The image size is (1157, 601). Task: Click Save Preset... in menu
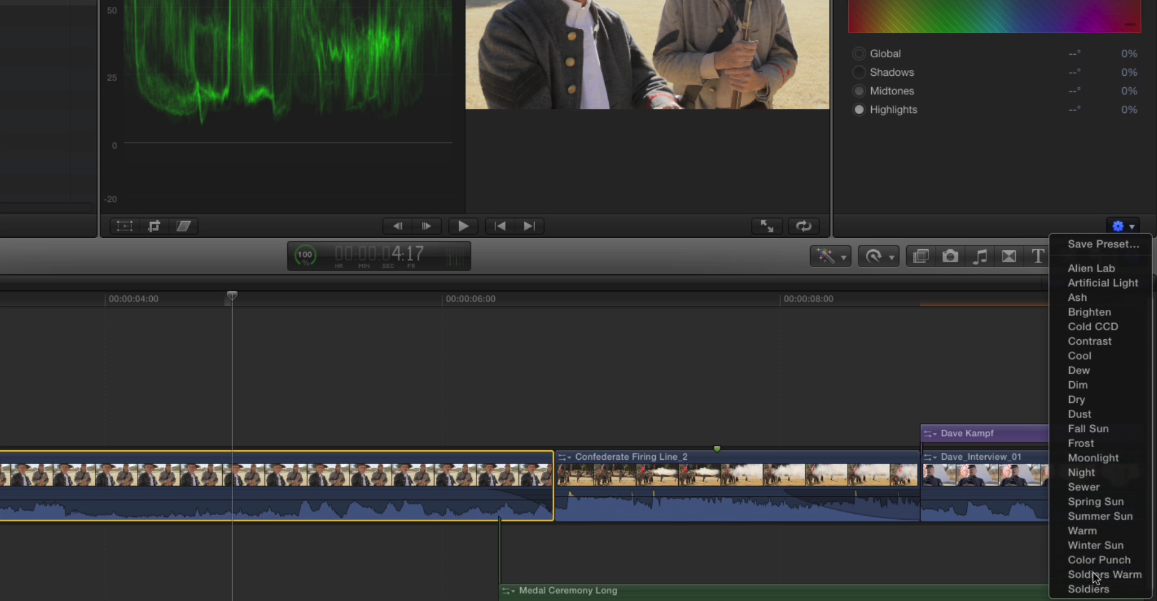click(1103, 244)
